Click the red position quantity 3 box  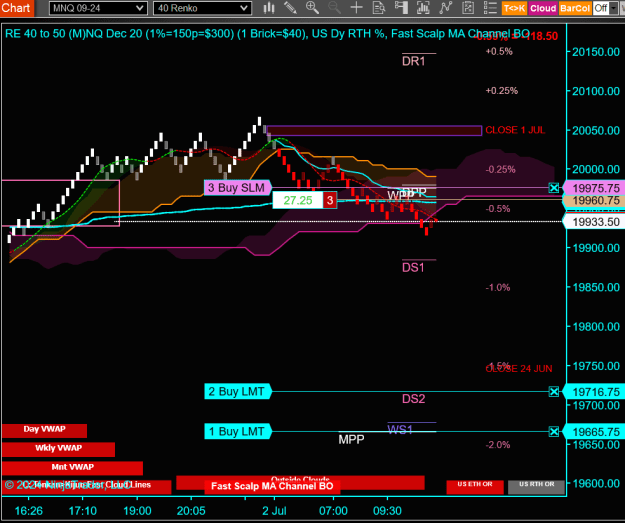[x=330, y=200]
